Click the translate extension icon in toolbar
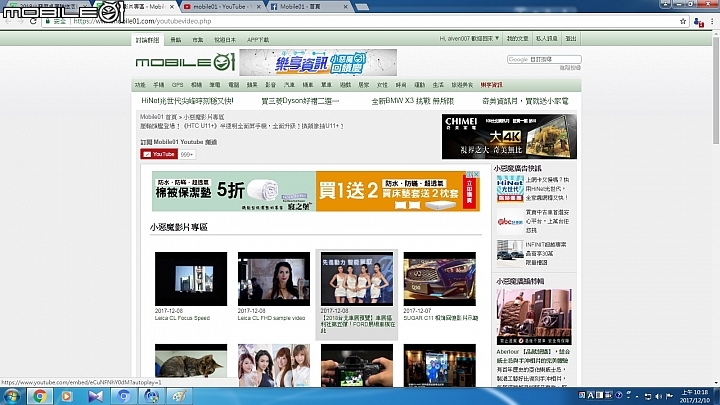720x405 pixels. tap(698, 22)
